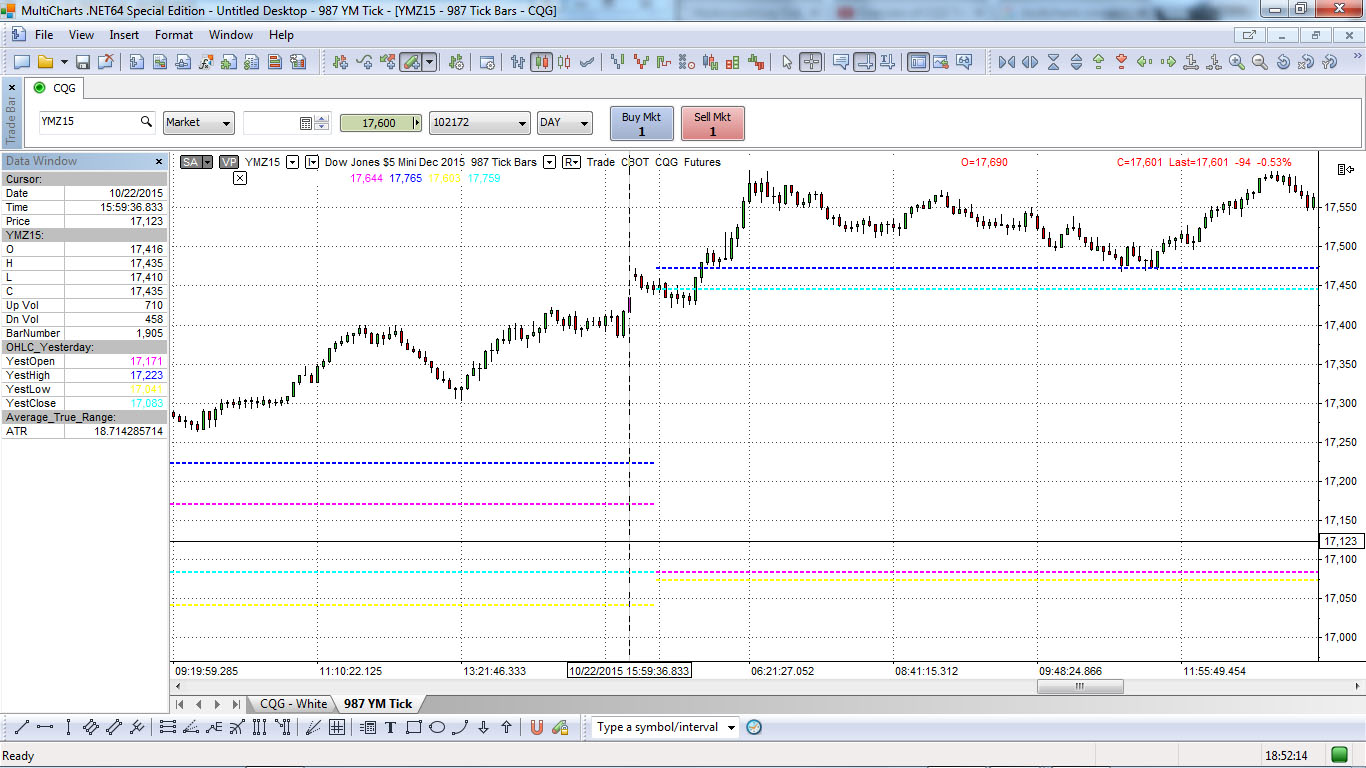
Task: Toggle the VP button on chart status line
Action: [229, 162]
